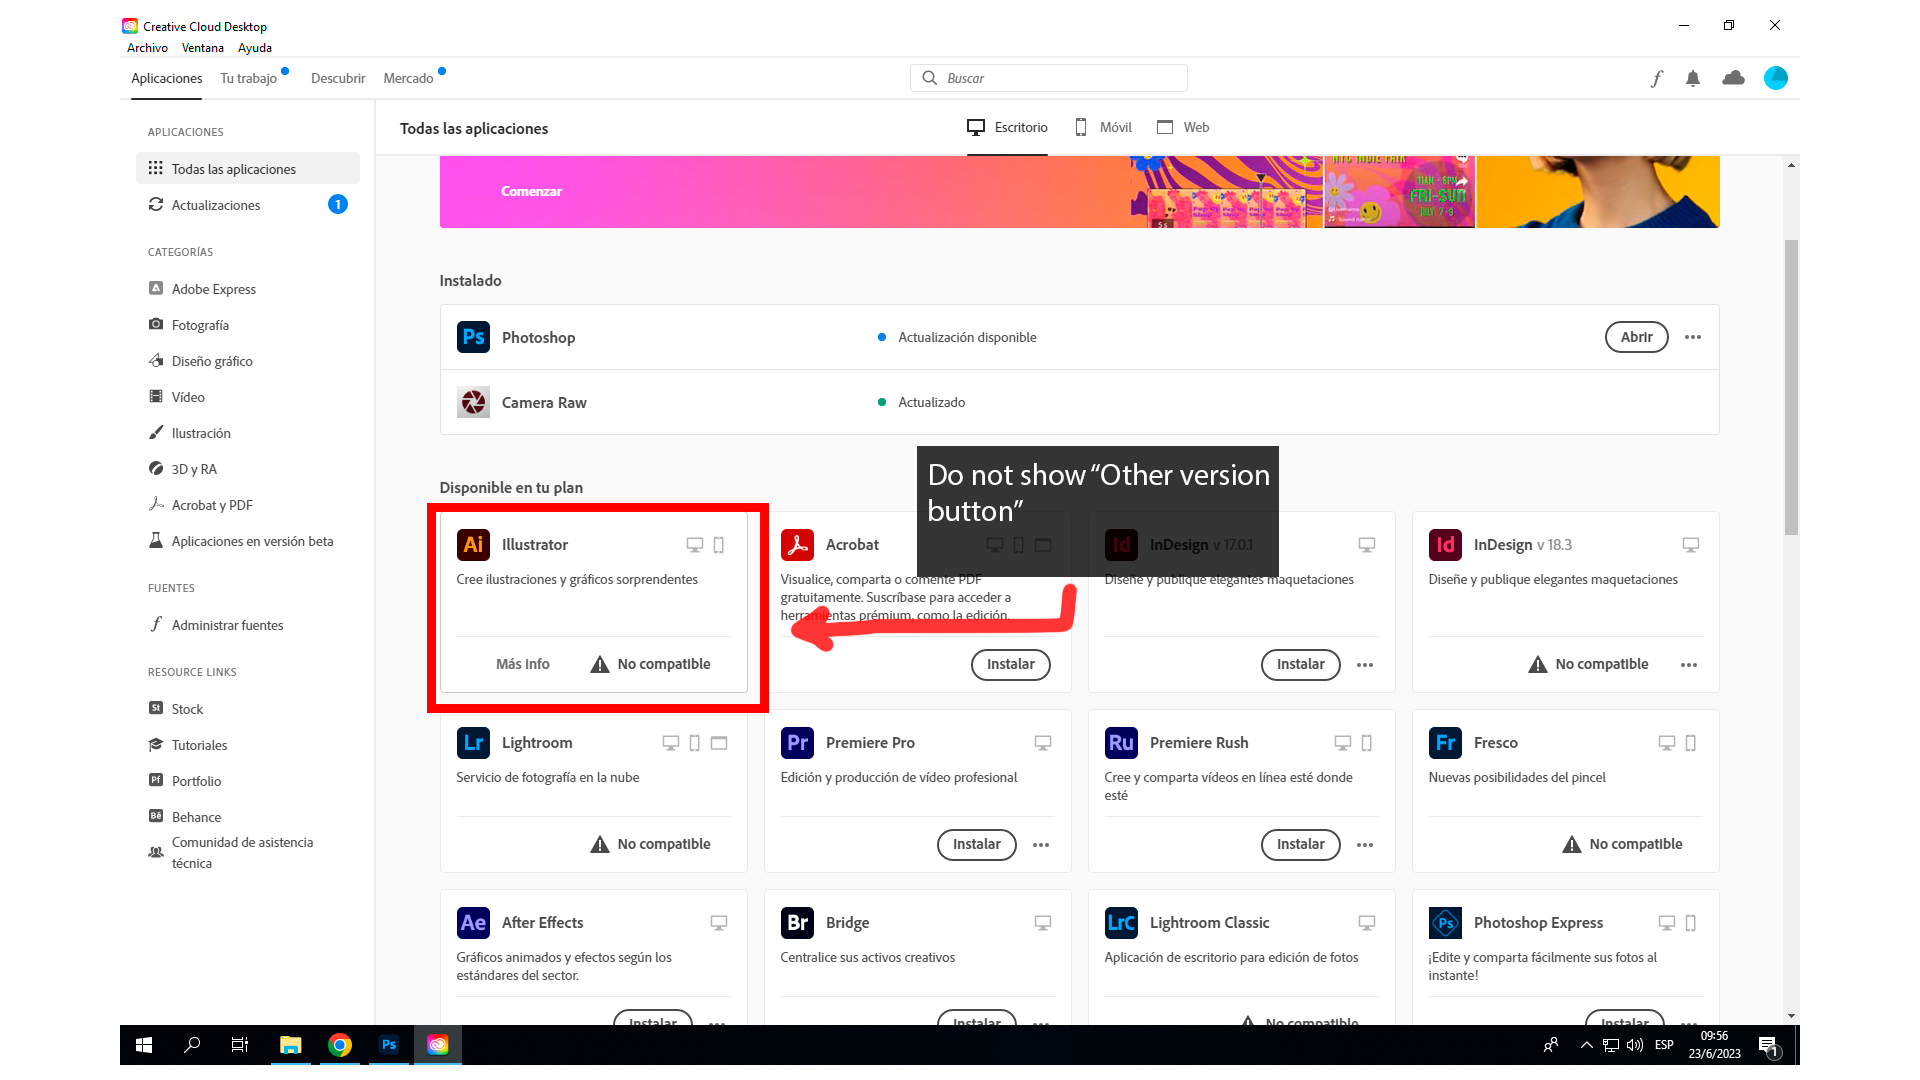This screenshot has width=1920, height=1080.
Task: Open more options for Premiere Rush
Action: coord(1365,845)
